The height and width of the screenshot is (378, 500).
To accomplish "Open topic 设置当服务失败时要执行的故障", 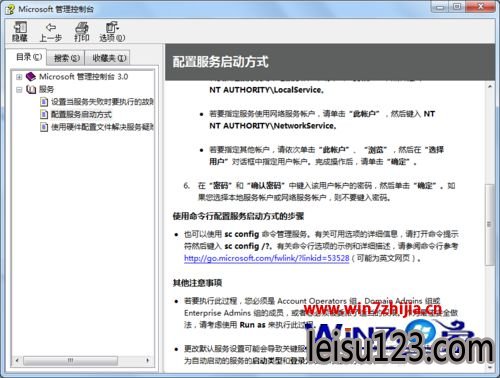I will pyautogui.click(x=102, y=102).
